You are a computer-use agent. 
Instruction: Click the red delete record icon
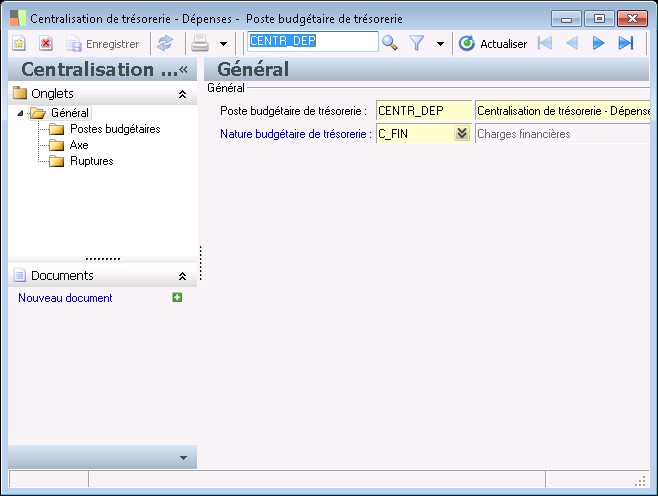pyautogui.click(x=46, y=43)
